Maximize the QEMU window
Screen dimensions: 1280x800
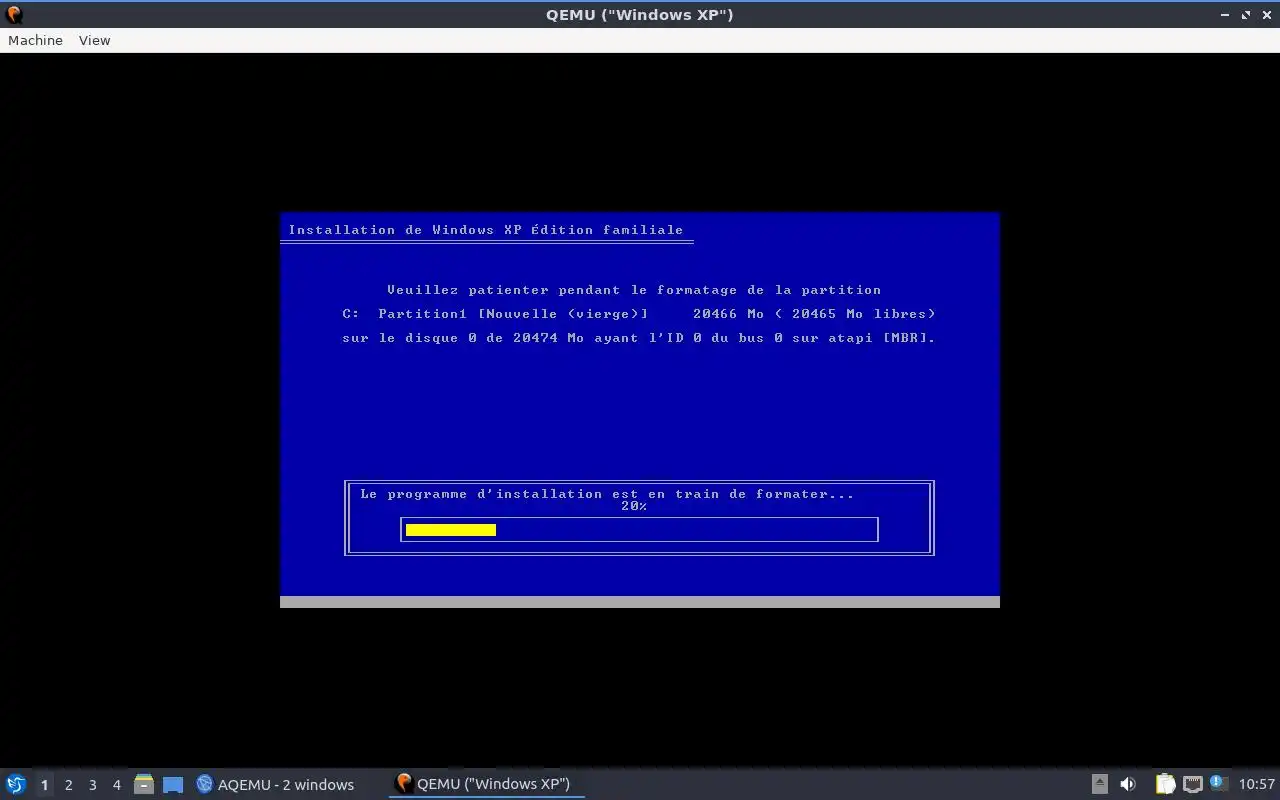pos(1246,15)
